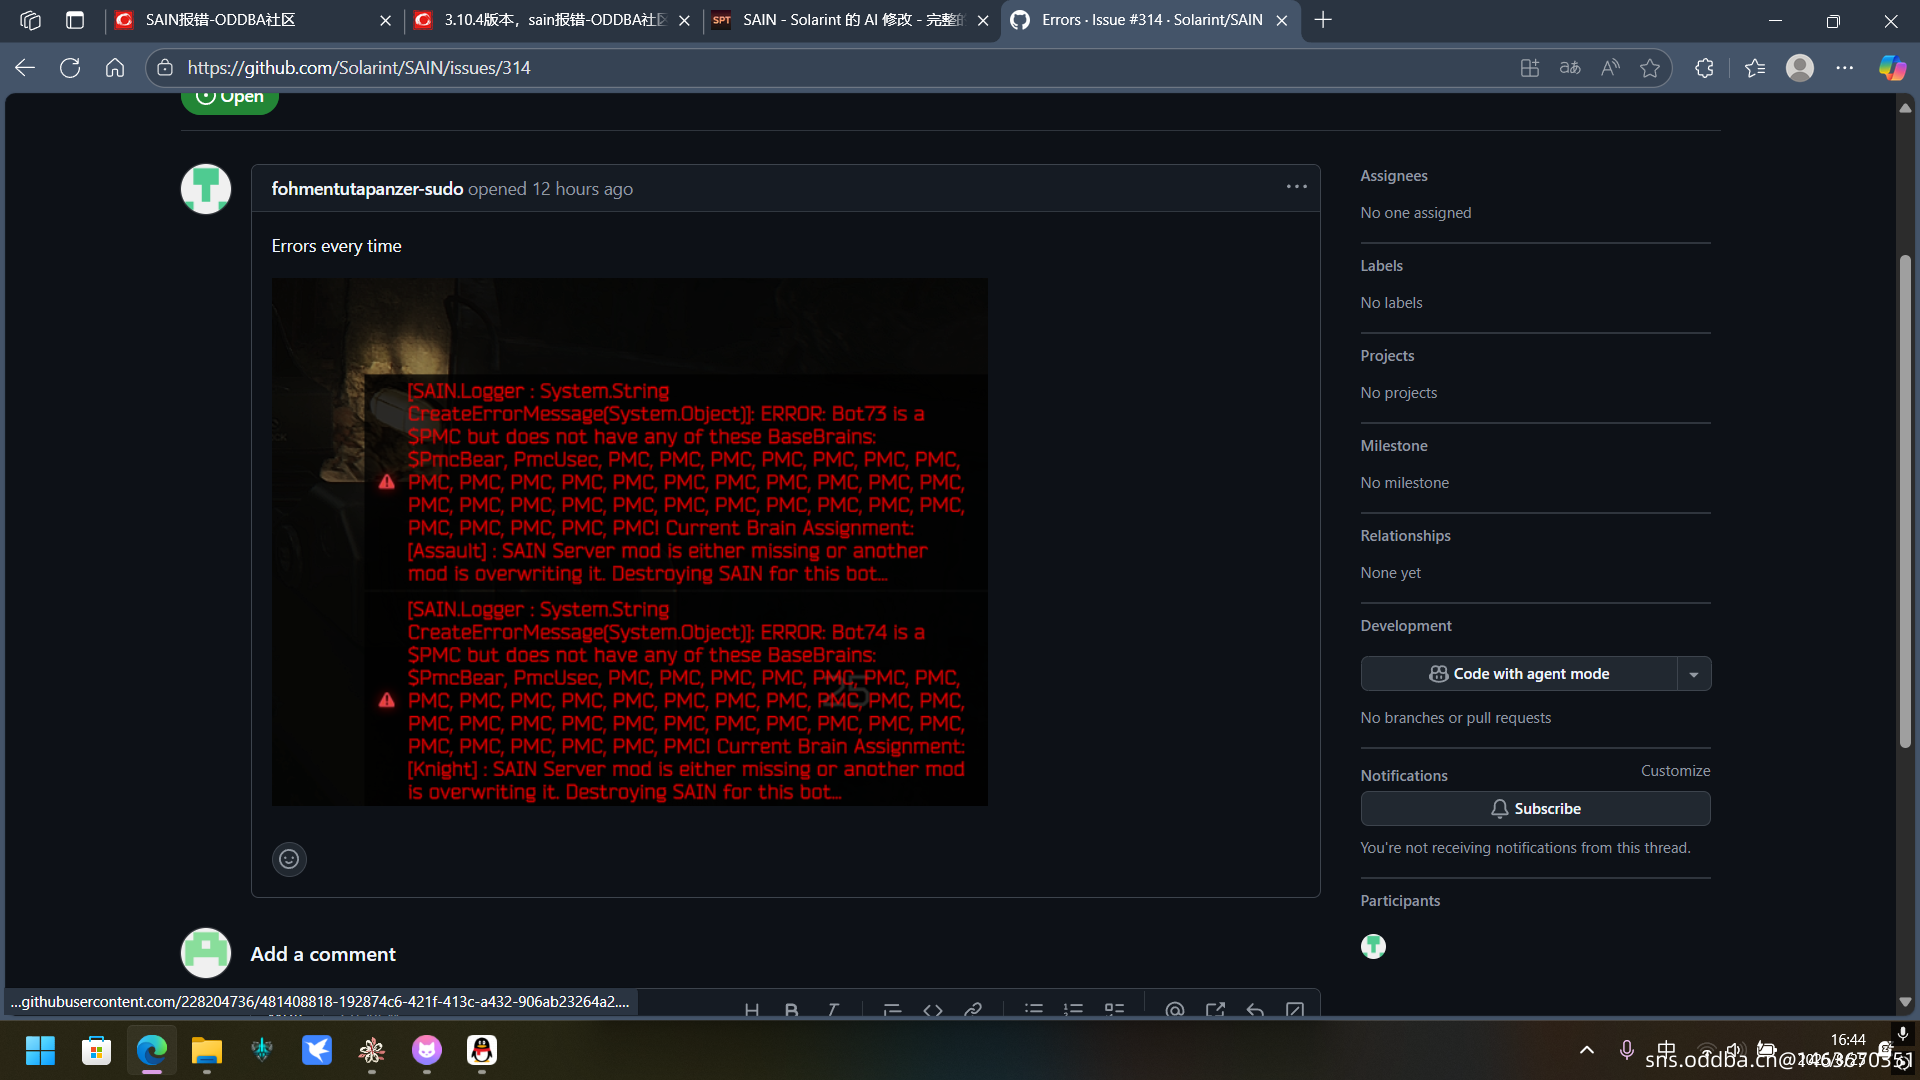This screenshot has width=1920, height=1080.
Task: Add this page to favorites star
Action: pyautogui.click(x=1650, y=68)
